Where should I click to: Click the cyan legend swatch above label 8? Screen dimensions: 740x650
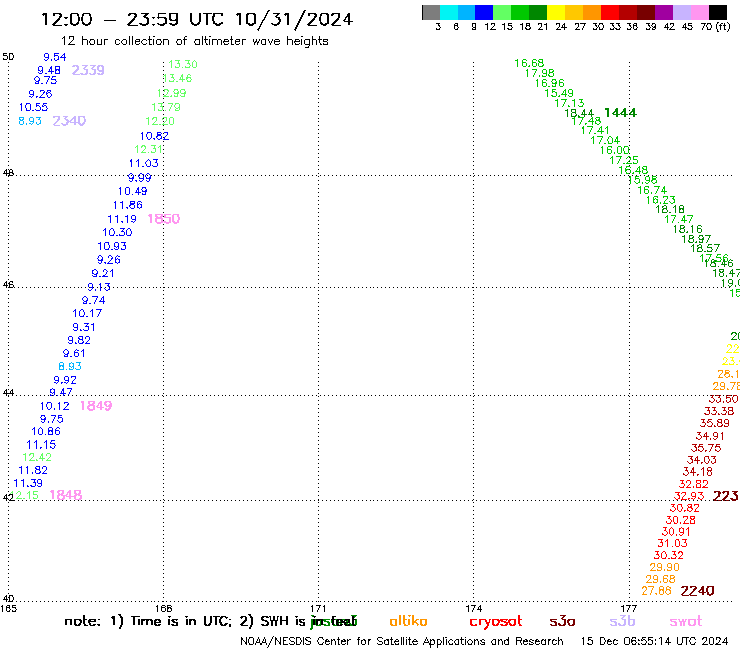(x=449, y=12)
